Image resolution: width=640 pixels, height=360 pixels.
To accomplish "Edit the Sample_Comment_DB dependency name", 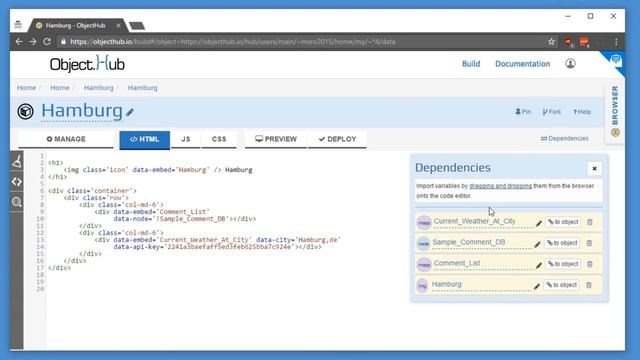I will 538,244.
